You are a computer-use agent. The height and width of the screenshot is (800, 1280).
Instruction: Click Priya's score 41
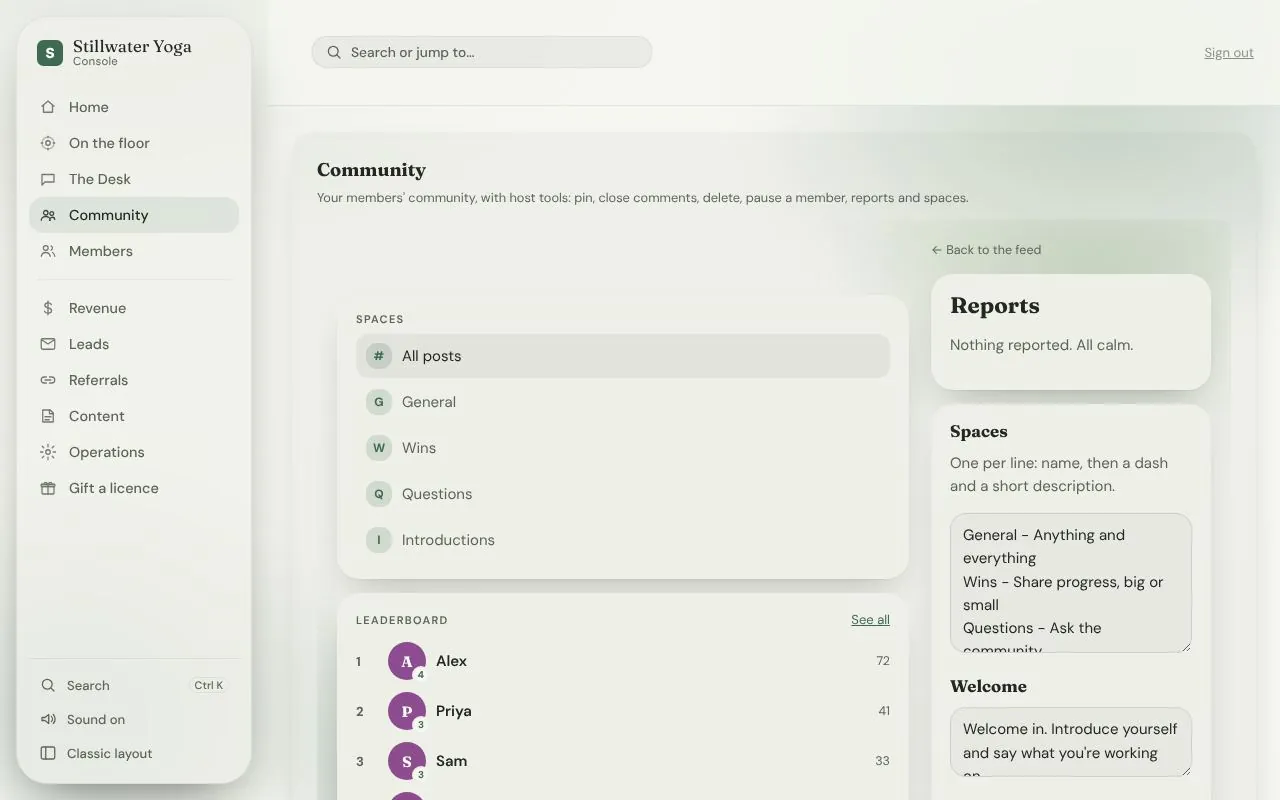point(884,711)
